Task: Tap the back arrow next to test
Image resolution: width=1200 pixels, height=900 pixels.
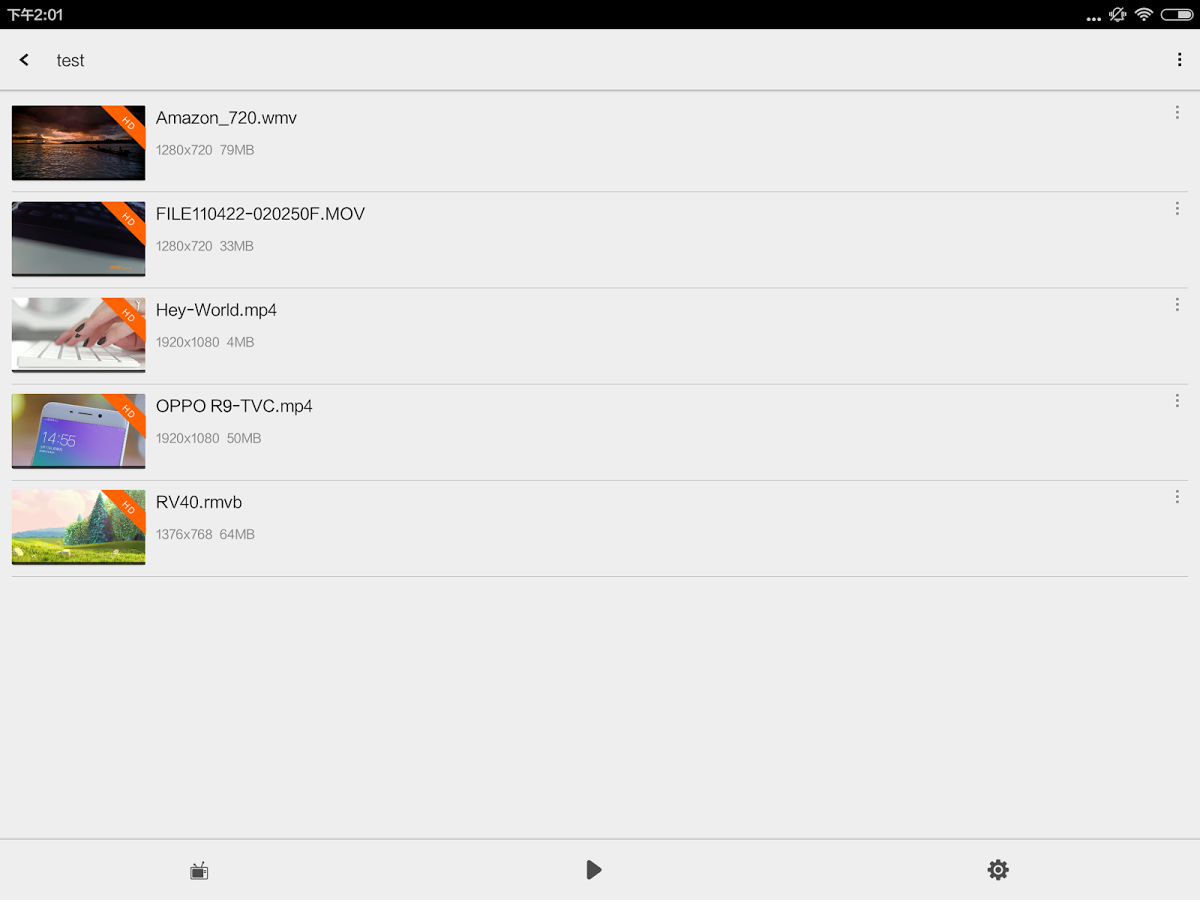Action: click(24, 60)
